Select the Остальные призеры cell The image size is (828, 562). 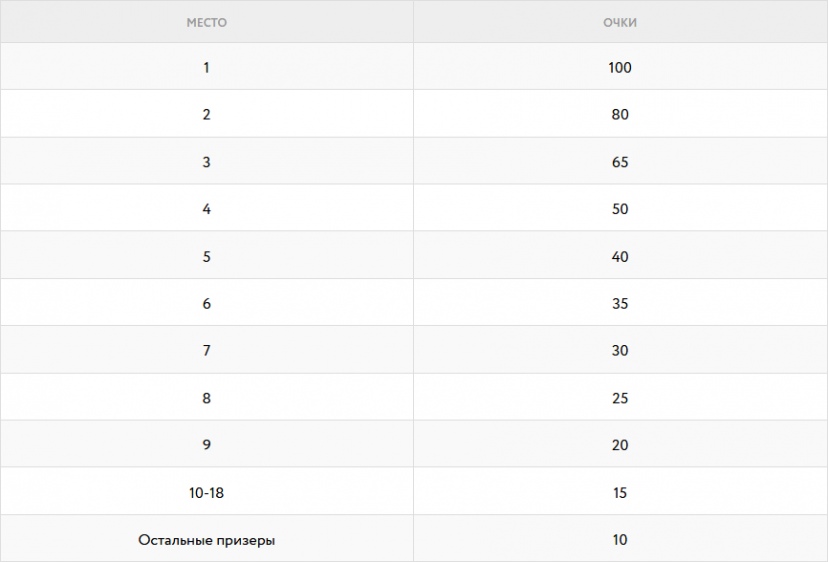click(x=206, y=539)
